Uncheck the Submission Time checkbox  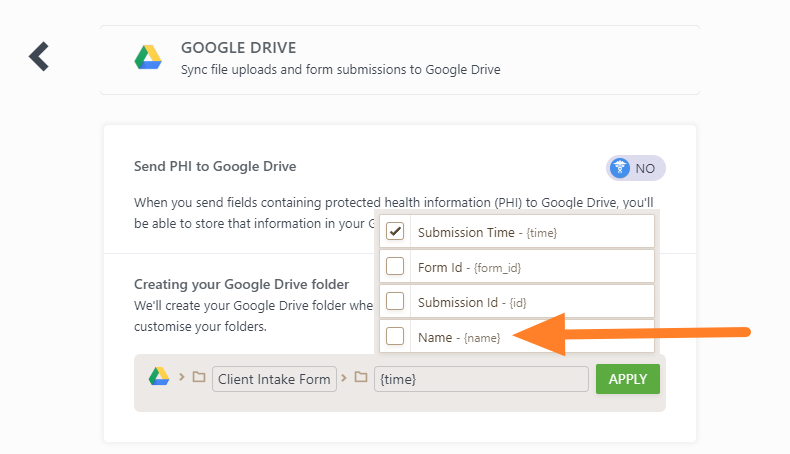[395, 232]
